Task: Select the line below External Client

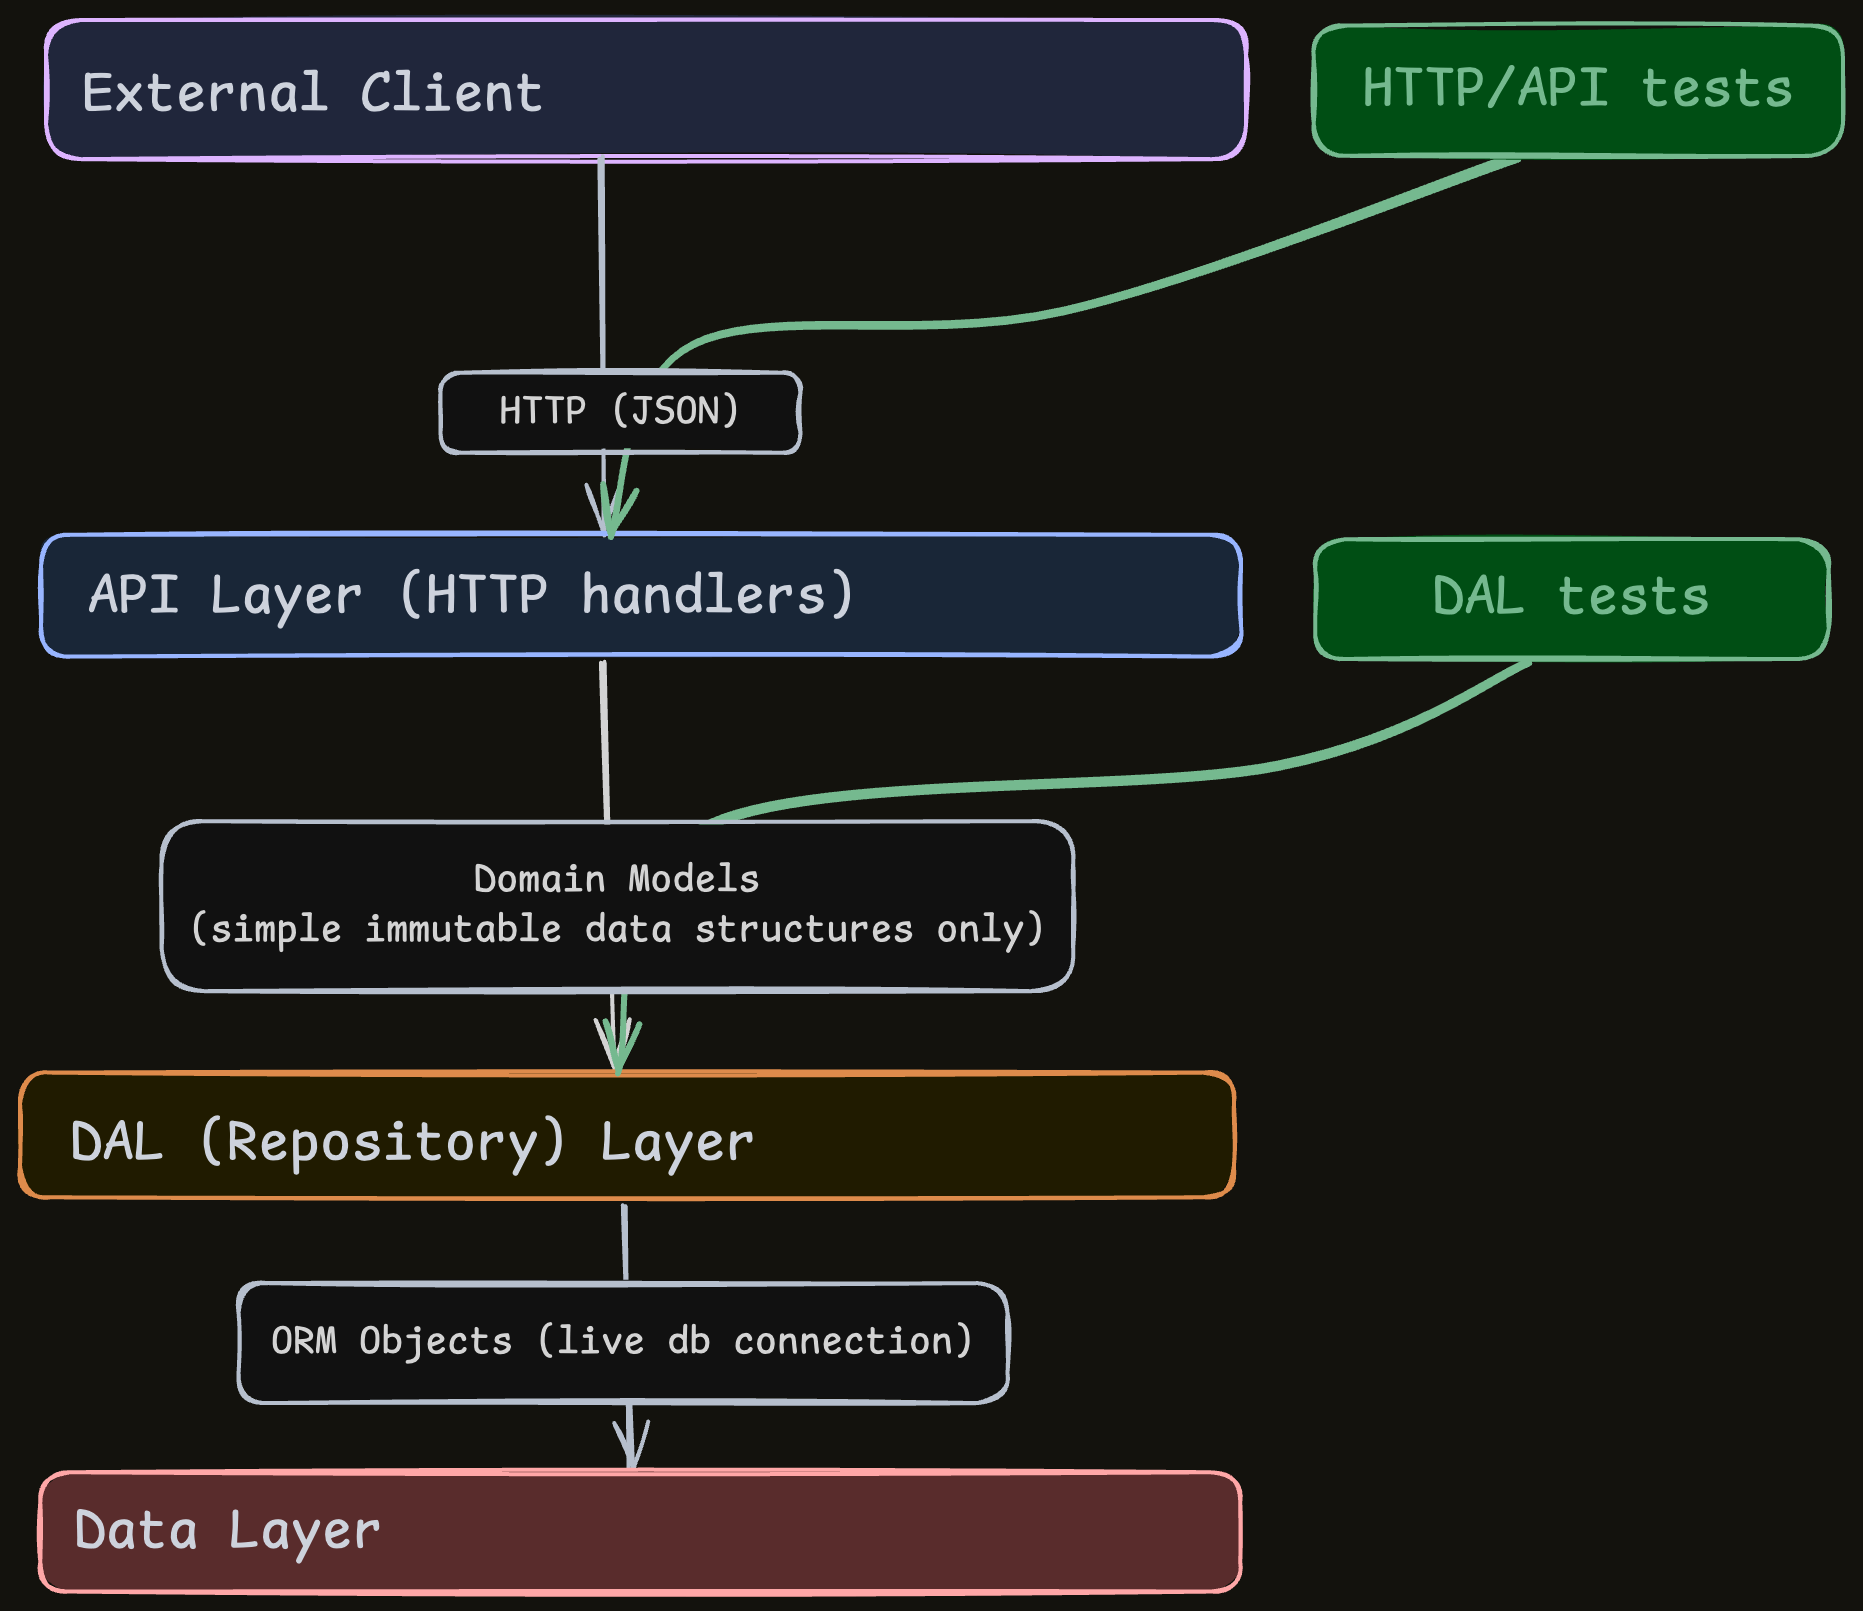Action: (602, 260)
